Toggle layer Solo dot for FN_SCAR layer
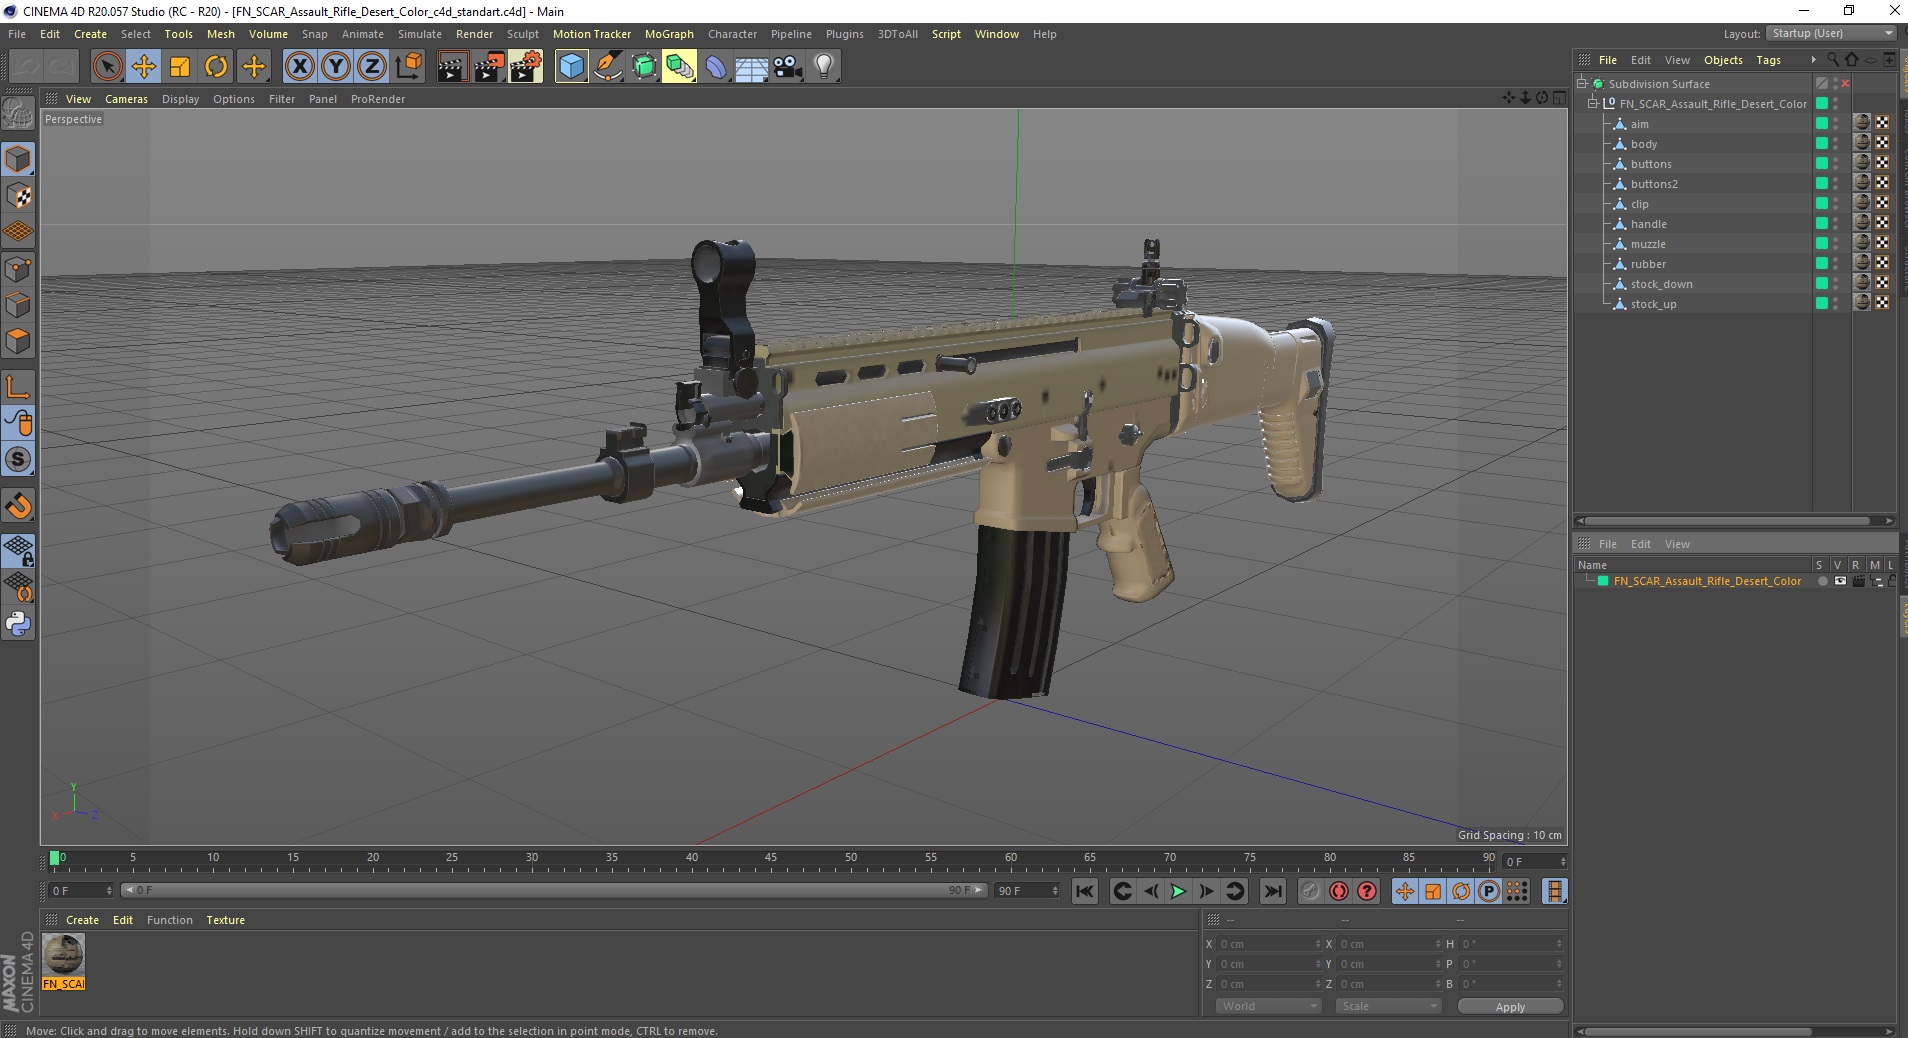1908x1038 pixels. (x=1822, y=581)
